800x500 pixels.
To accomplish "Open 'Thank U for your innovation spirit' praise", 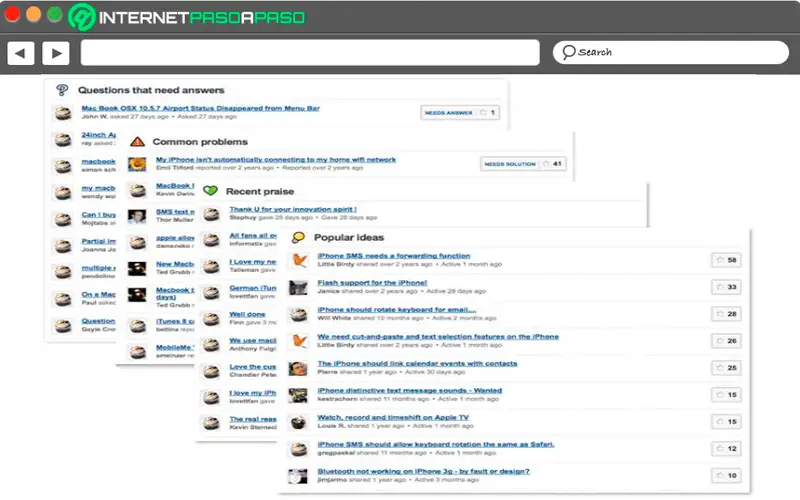I will tap(293, 209).
